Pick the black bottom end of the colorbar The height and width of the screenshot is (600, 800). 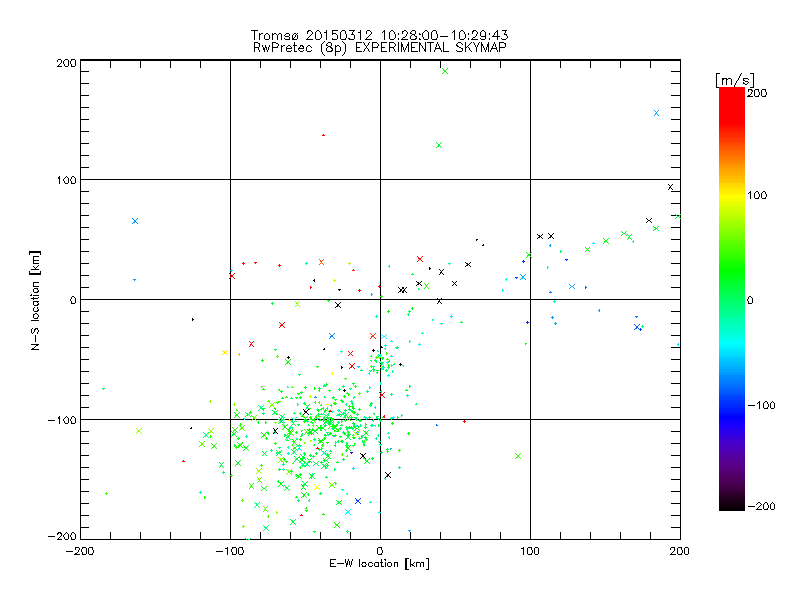coord(732,503)
